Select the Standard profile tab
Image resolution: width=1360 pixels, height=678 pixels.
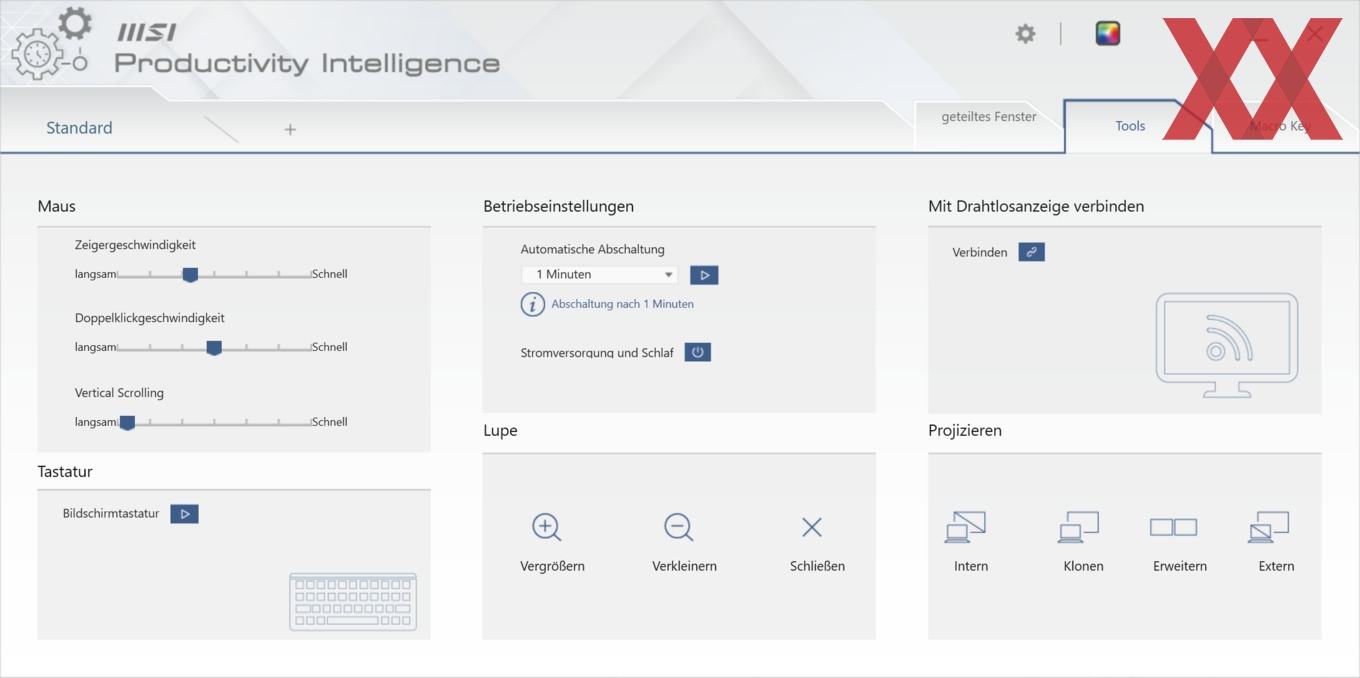pos(79,128)
